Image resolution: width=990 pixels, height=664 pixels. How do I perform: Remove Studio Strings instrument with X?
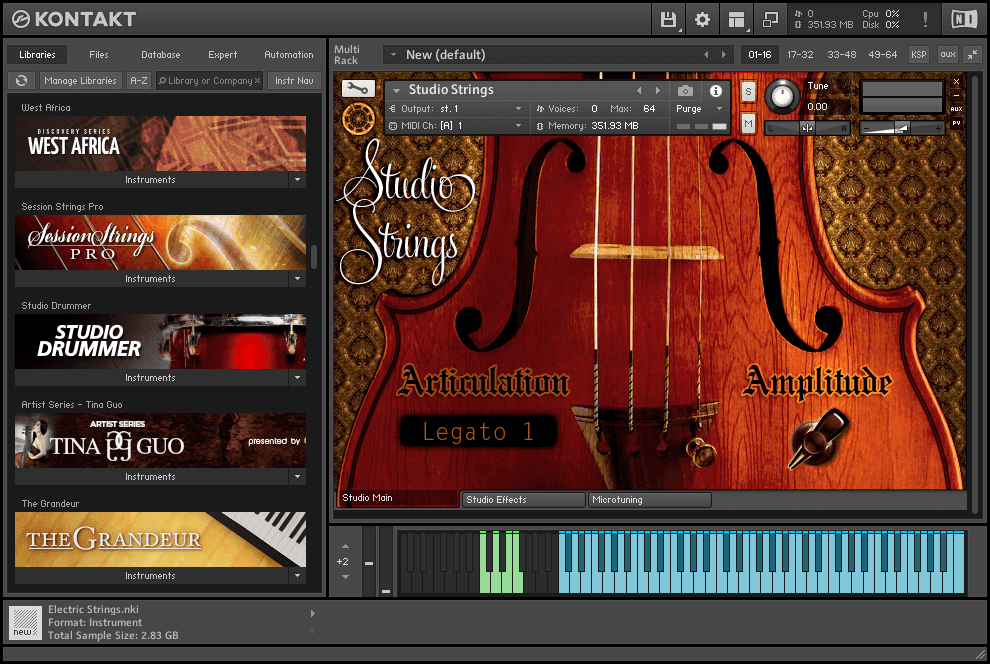point(956,81)
